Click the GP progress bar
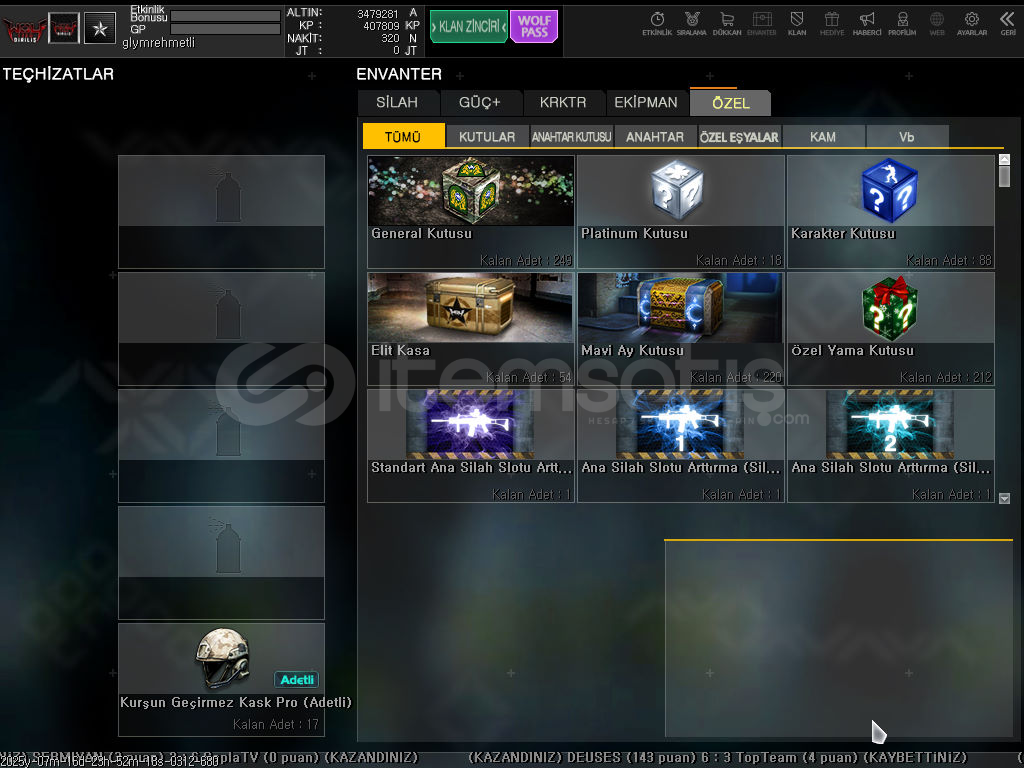The image size is (1024, 768). 225,29
